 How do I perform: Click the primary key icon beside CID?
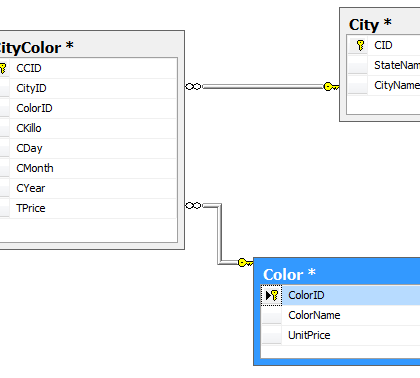point(360,45)
